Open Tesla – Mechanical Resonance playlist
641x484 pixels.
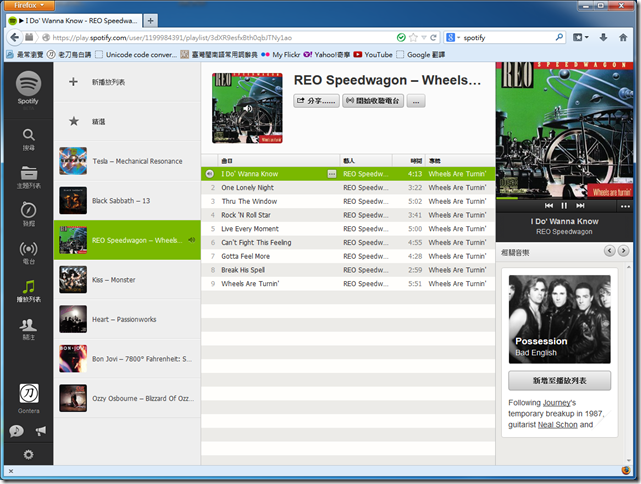coord(127,161)
